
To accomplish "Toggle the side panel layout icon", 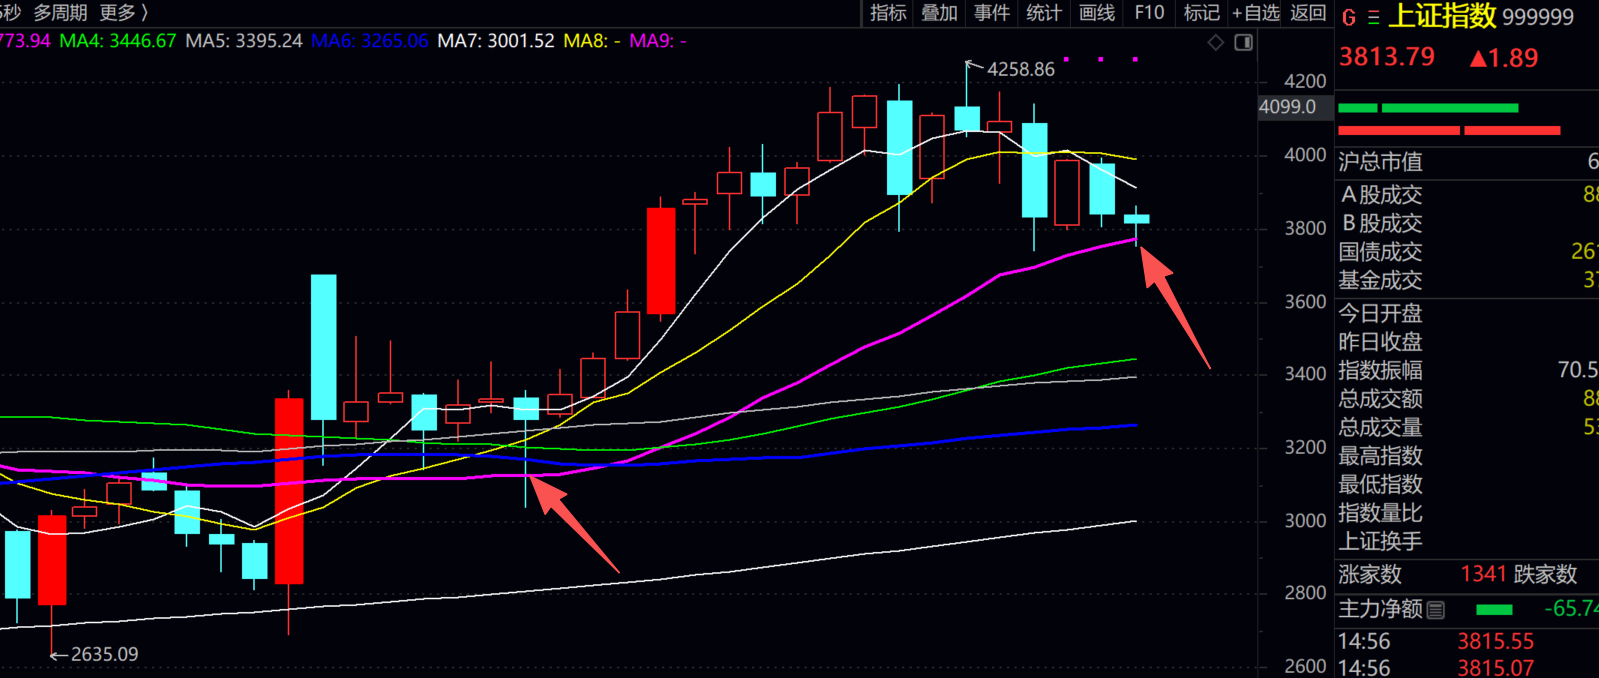I will [1244, 42].
